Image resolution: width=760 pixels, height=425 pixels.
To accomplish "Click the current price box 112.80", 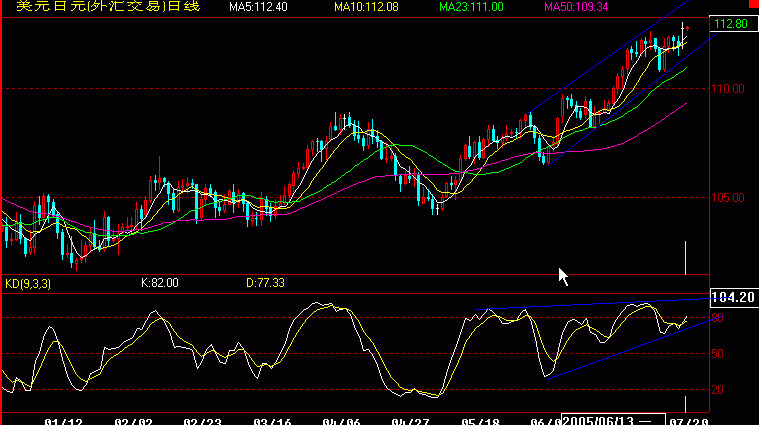I will coord(733,24).
